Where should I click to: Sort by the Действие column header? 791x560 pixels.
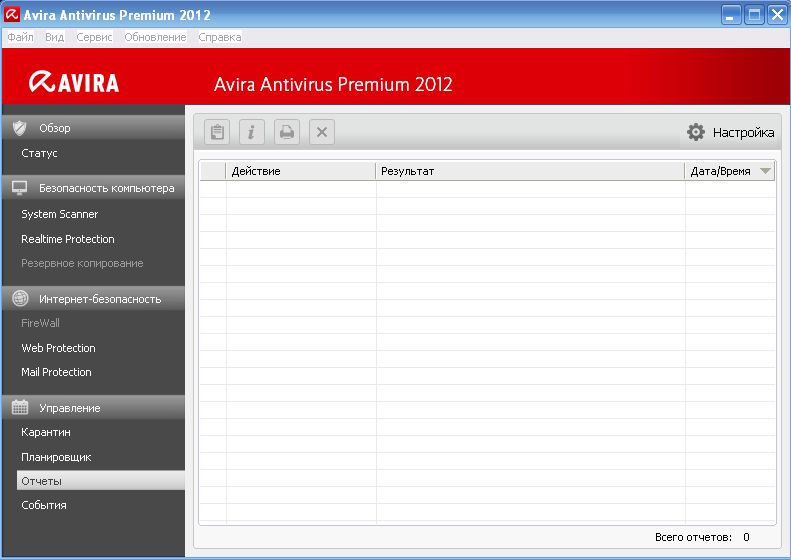[301, 171]
